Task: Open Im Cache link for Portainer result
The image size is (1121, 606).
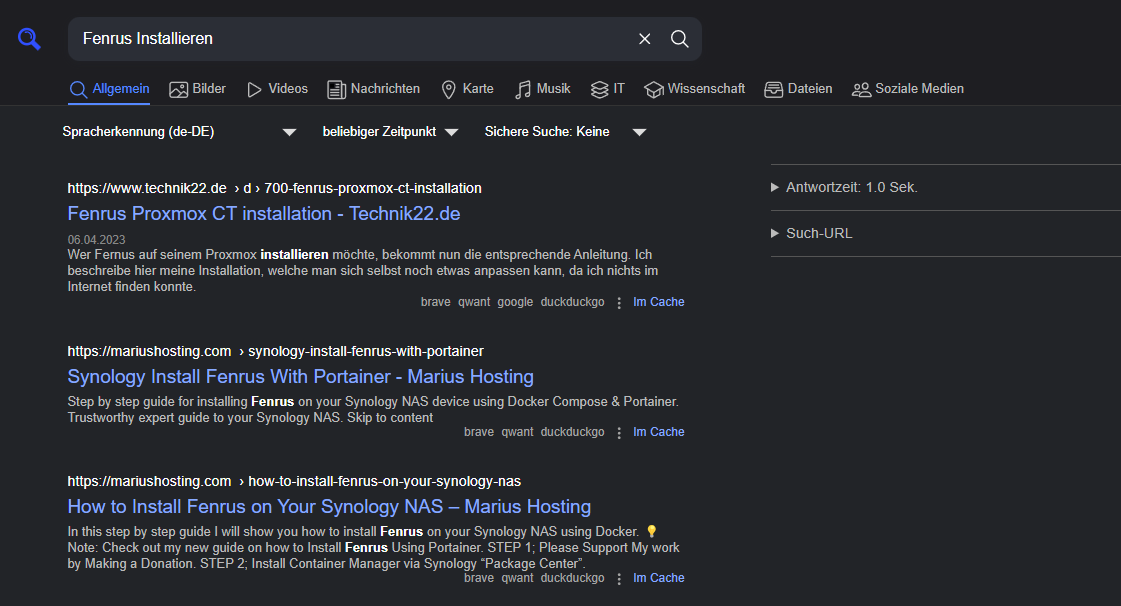Action: pyautogui.click(x=658, y=432)
